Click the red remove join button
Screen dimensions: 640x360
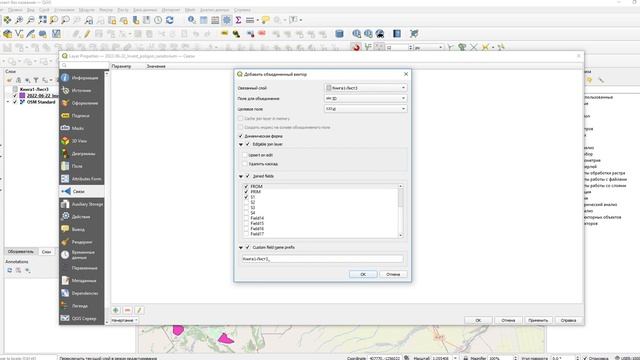point(127,310)
